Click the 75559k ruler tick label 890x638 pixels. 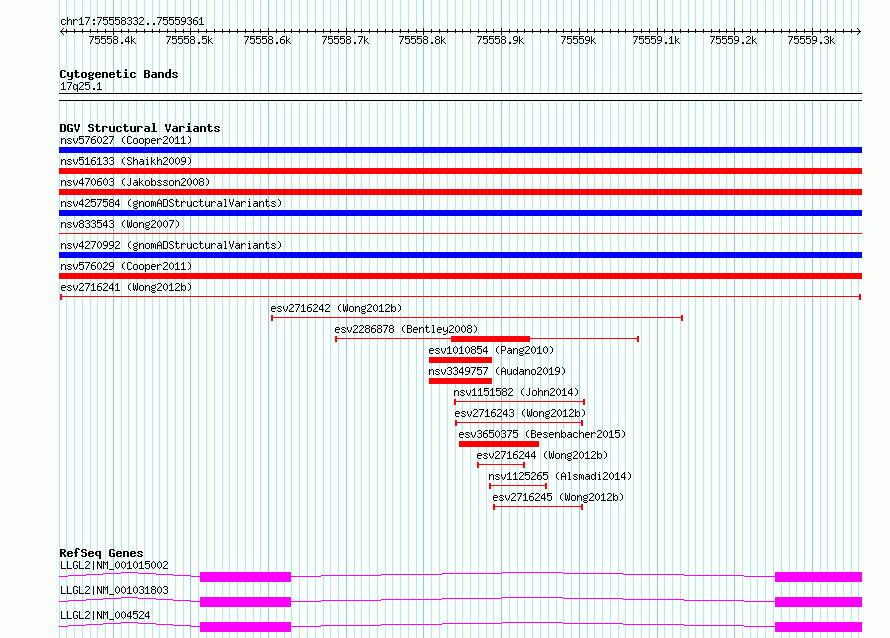pos(578,40)
